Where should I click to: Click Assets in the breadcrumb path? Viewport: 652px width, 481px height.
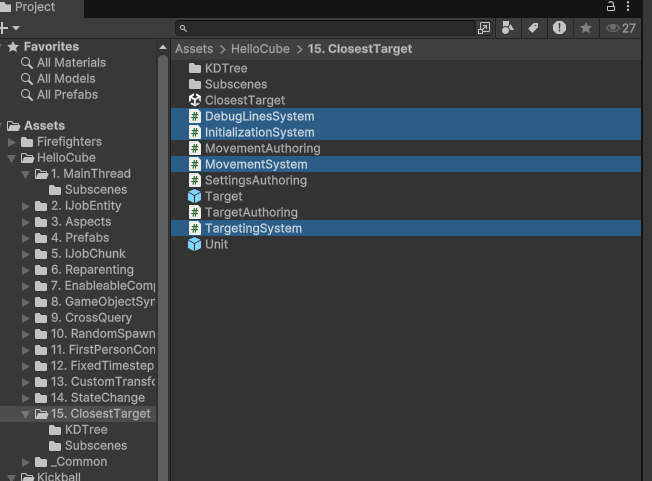pos(194,49)
